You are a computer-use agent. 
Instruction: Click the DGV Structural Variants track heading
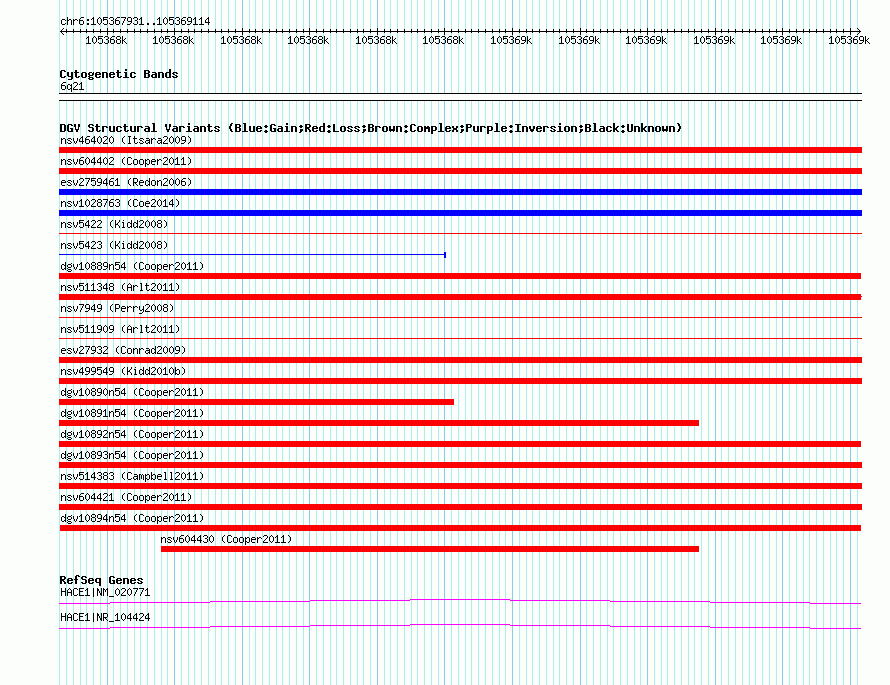click(x=371, y=128)
